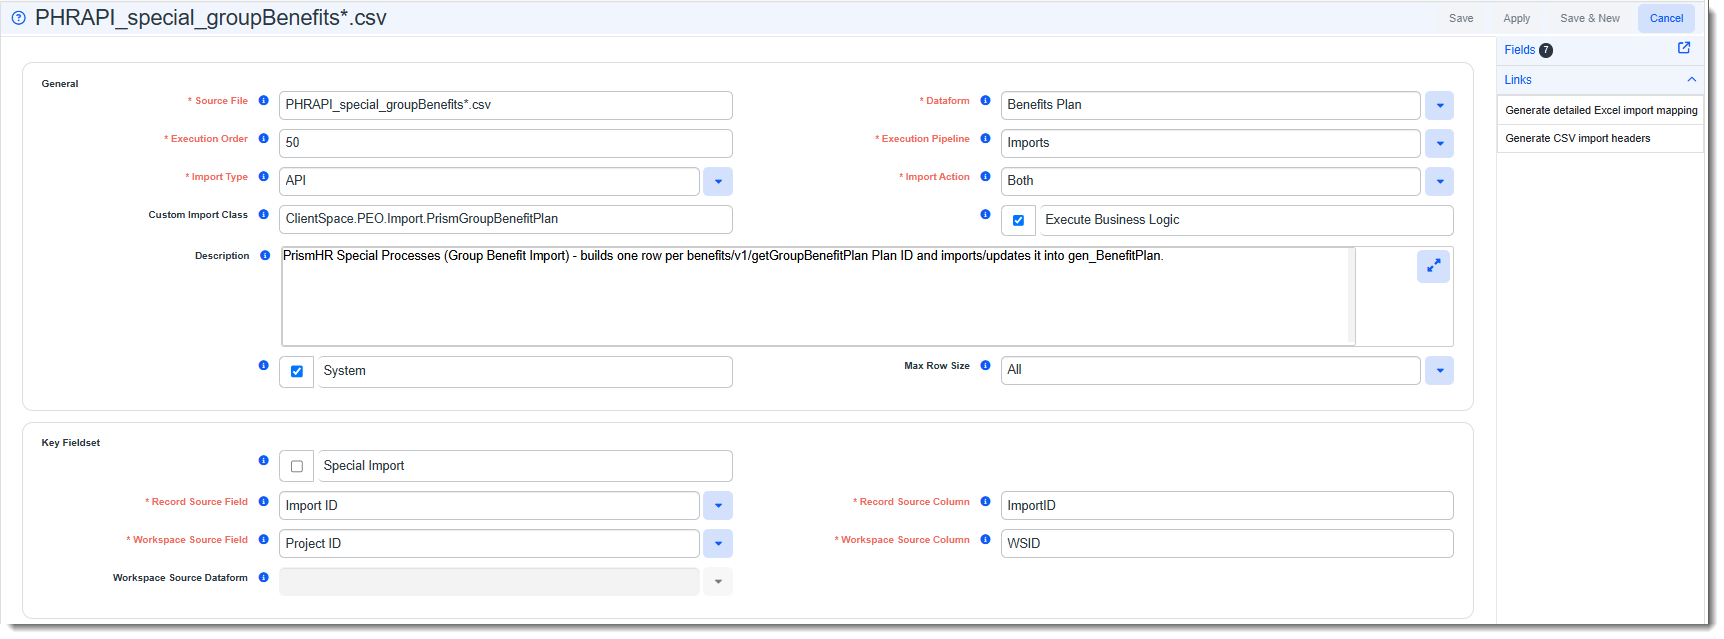
Task: Click the Save & New button
Action: coord(1590,18)
